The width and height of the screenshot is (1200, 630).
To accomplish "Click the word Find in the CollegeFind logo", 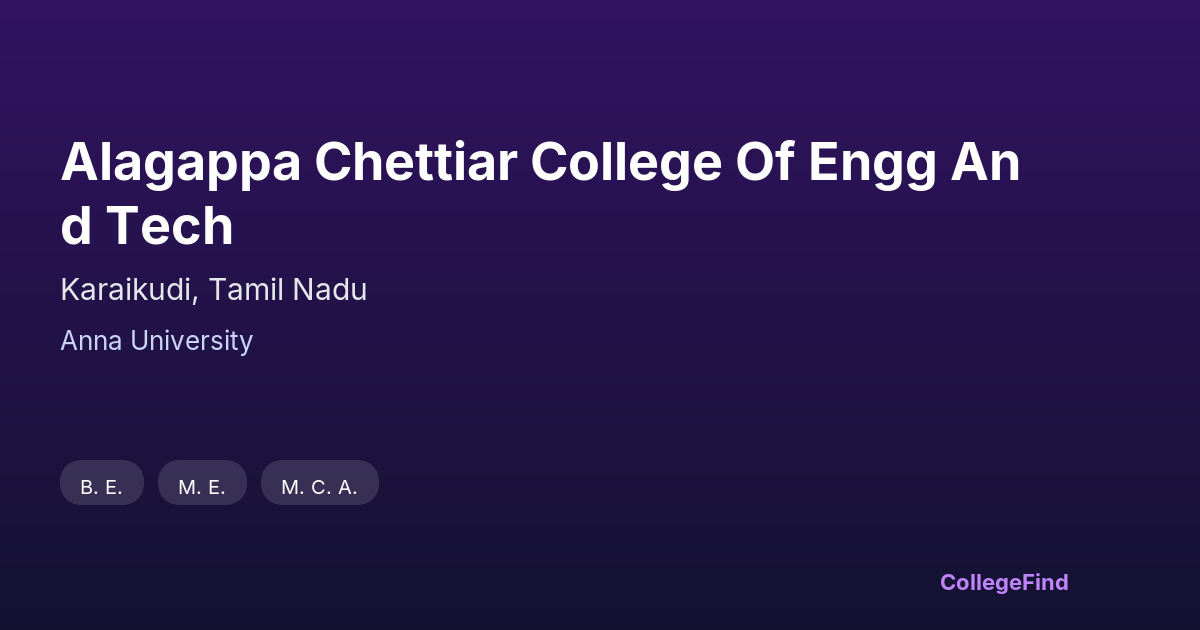I will [x=1044, y=582].
